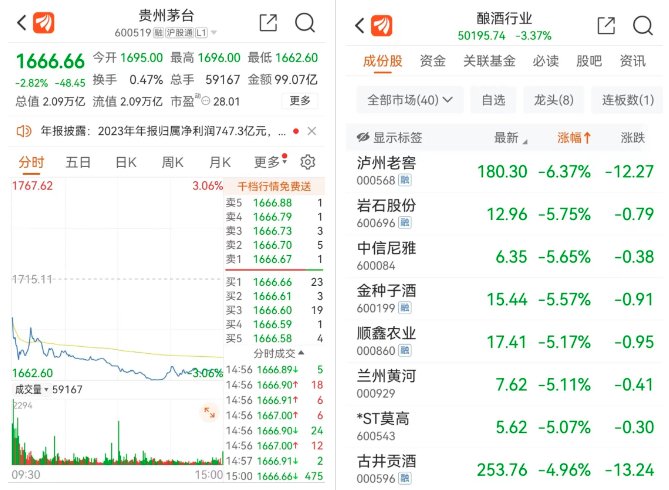Viewport: 669px width, 490px height.
Task: Switch to the 资讯 tab
Action: [633, 61]
